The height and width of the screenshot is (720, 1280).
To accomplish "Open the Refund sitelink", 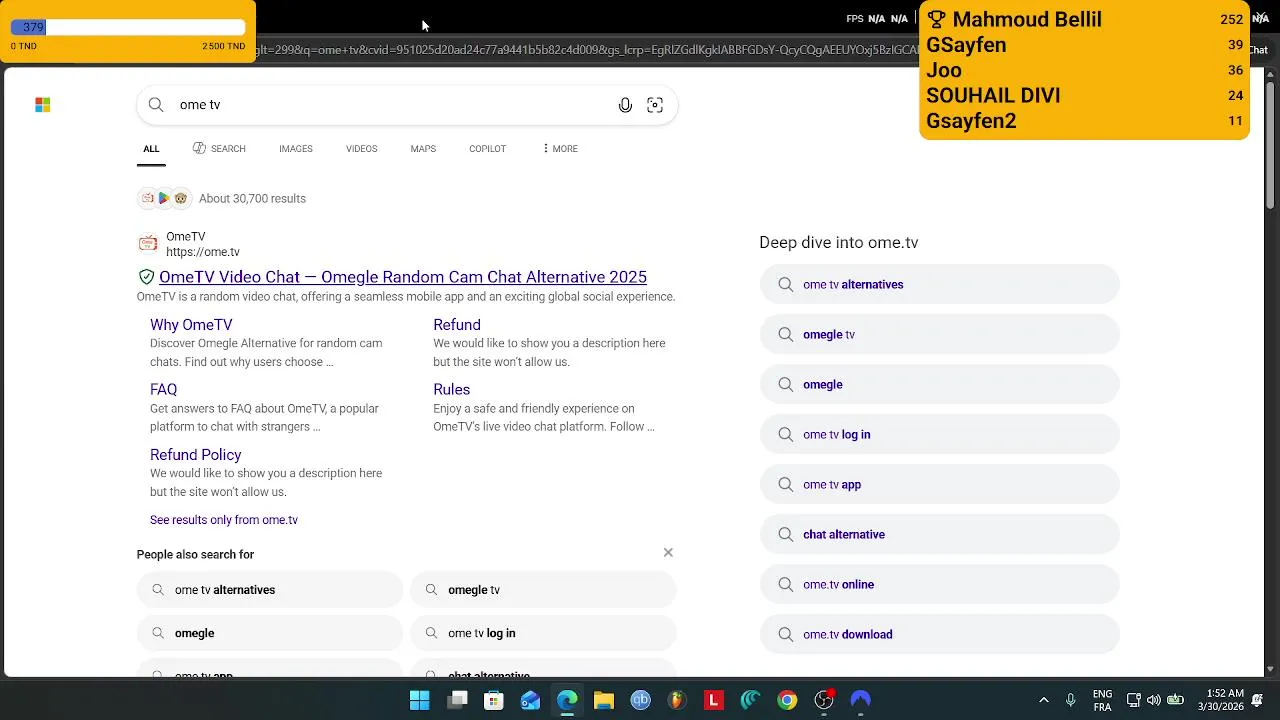I will point(457,325).
